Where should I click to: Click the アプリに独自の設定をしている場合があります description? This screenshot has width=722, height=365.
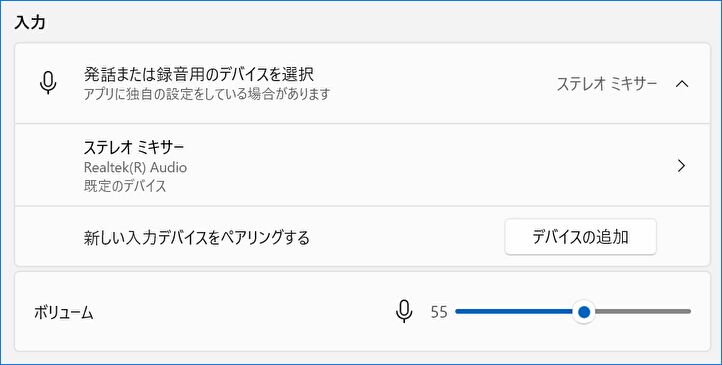point(207,94)
